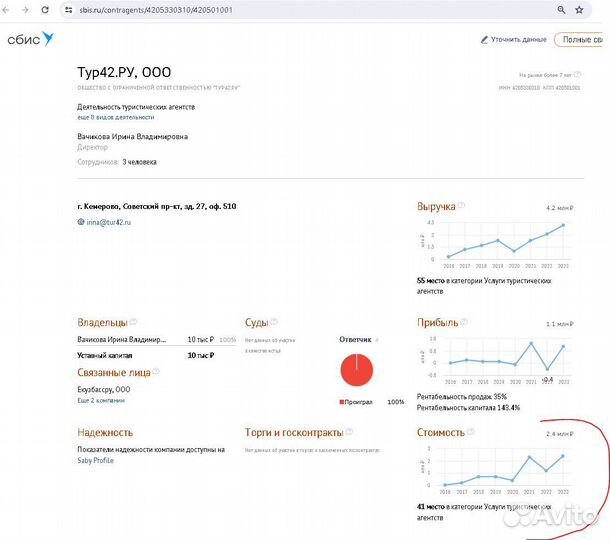This screenshot has height=540, width=610.
Task: Open the help icon next to Связанные лица
Action: 156,372
